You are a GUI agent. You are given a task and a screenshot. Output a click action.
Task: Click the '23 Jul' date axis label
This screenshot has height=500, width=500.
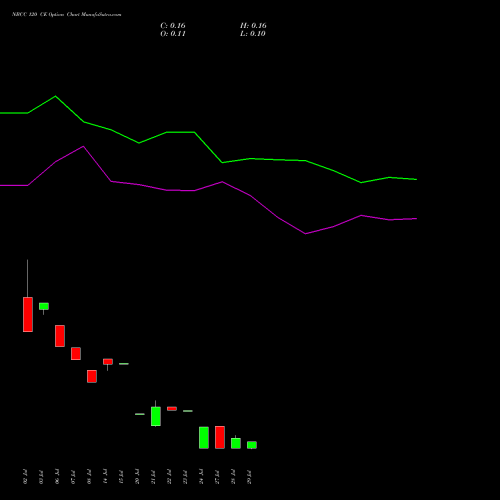point(185,477)
